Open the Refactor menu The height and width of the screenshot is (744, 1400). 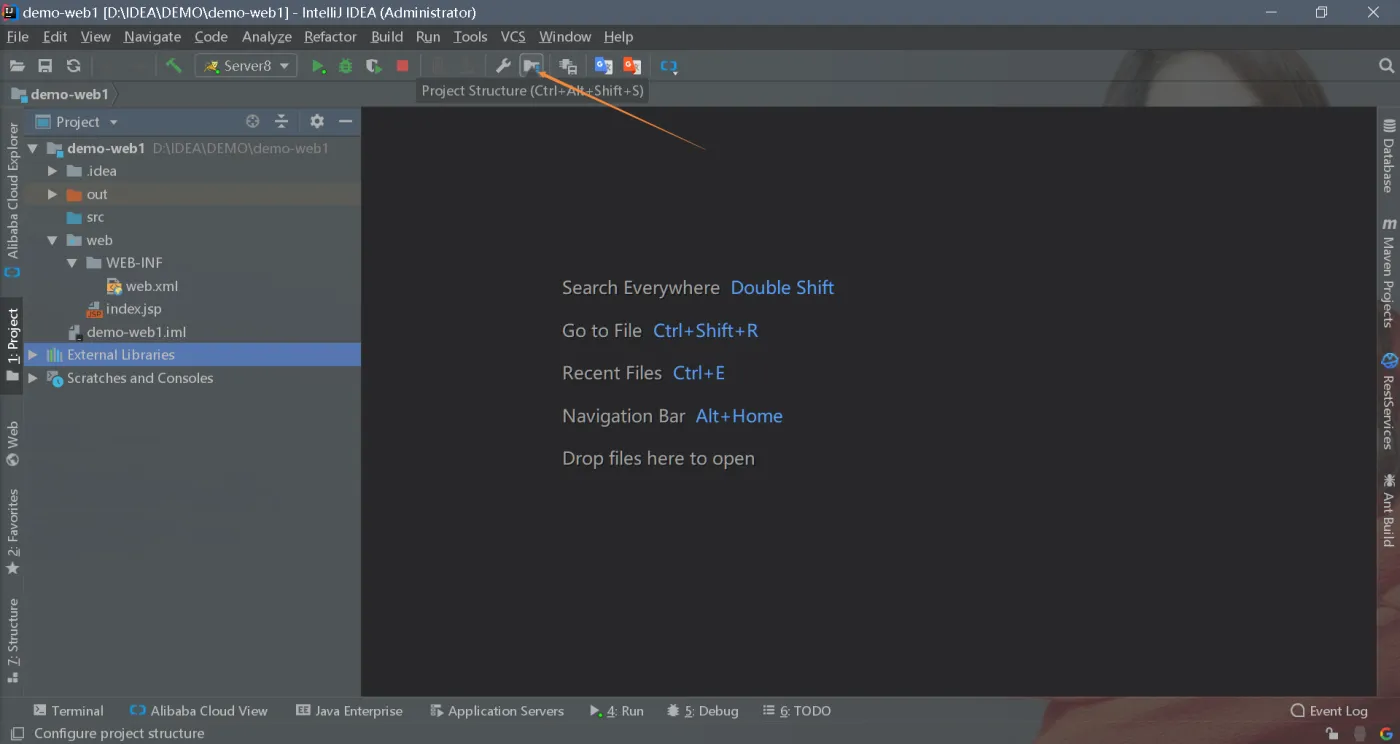click(330, 37)
